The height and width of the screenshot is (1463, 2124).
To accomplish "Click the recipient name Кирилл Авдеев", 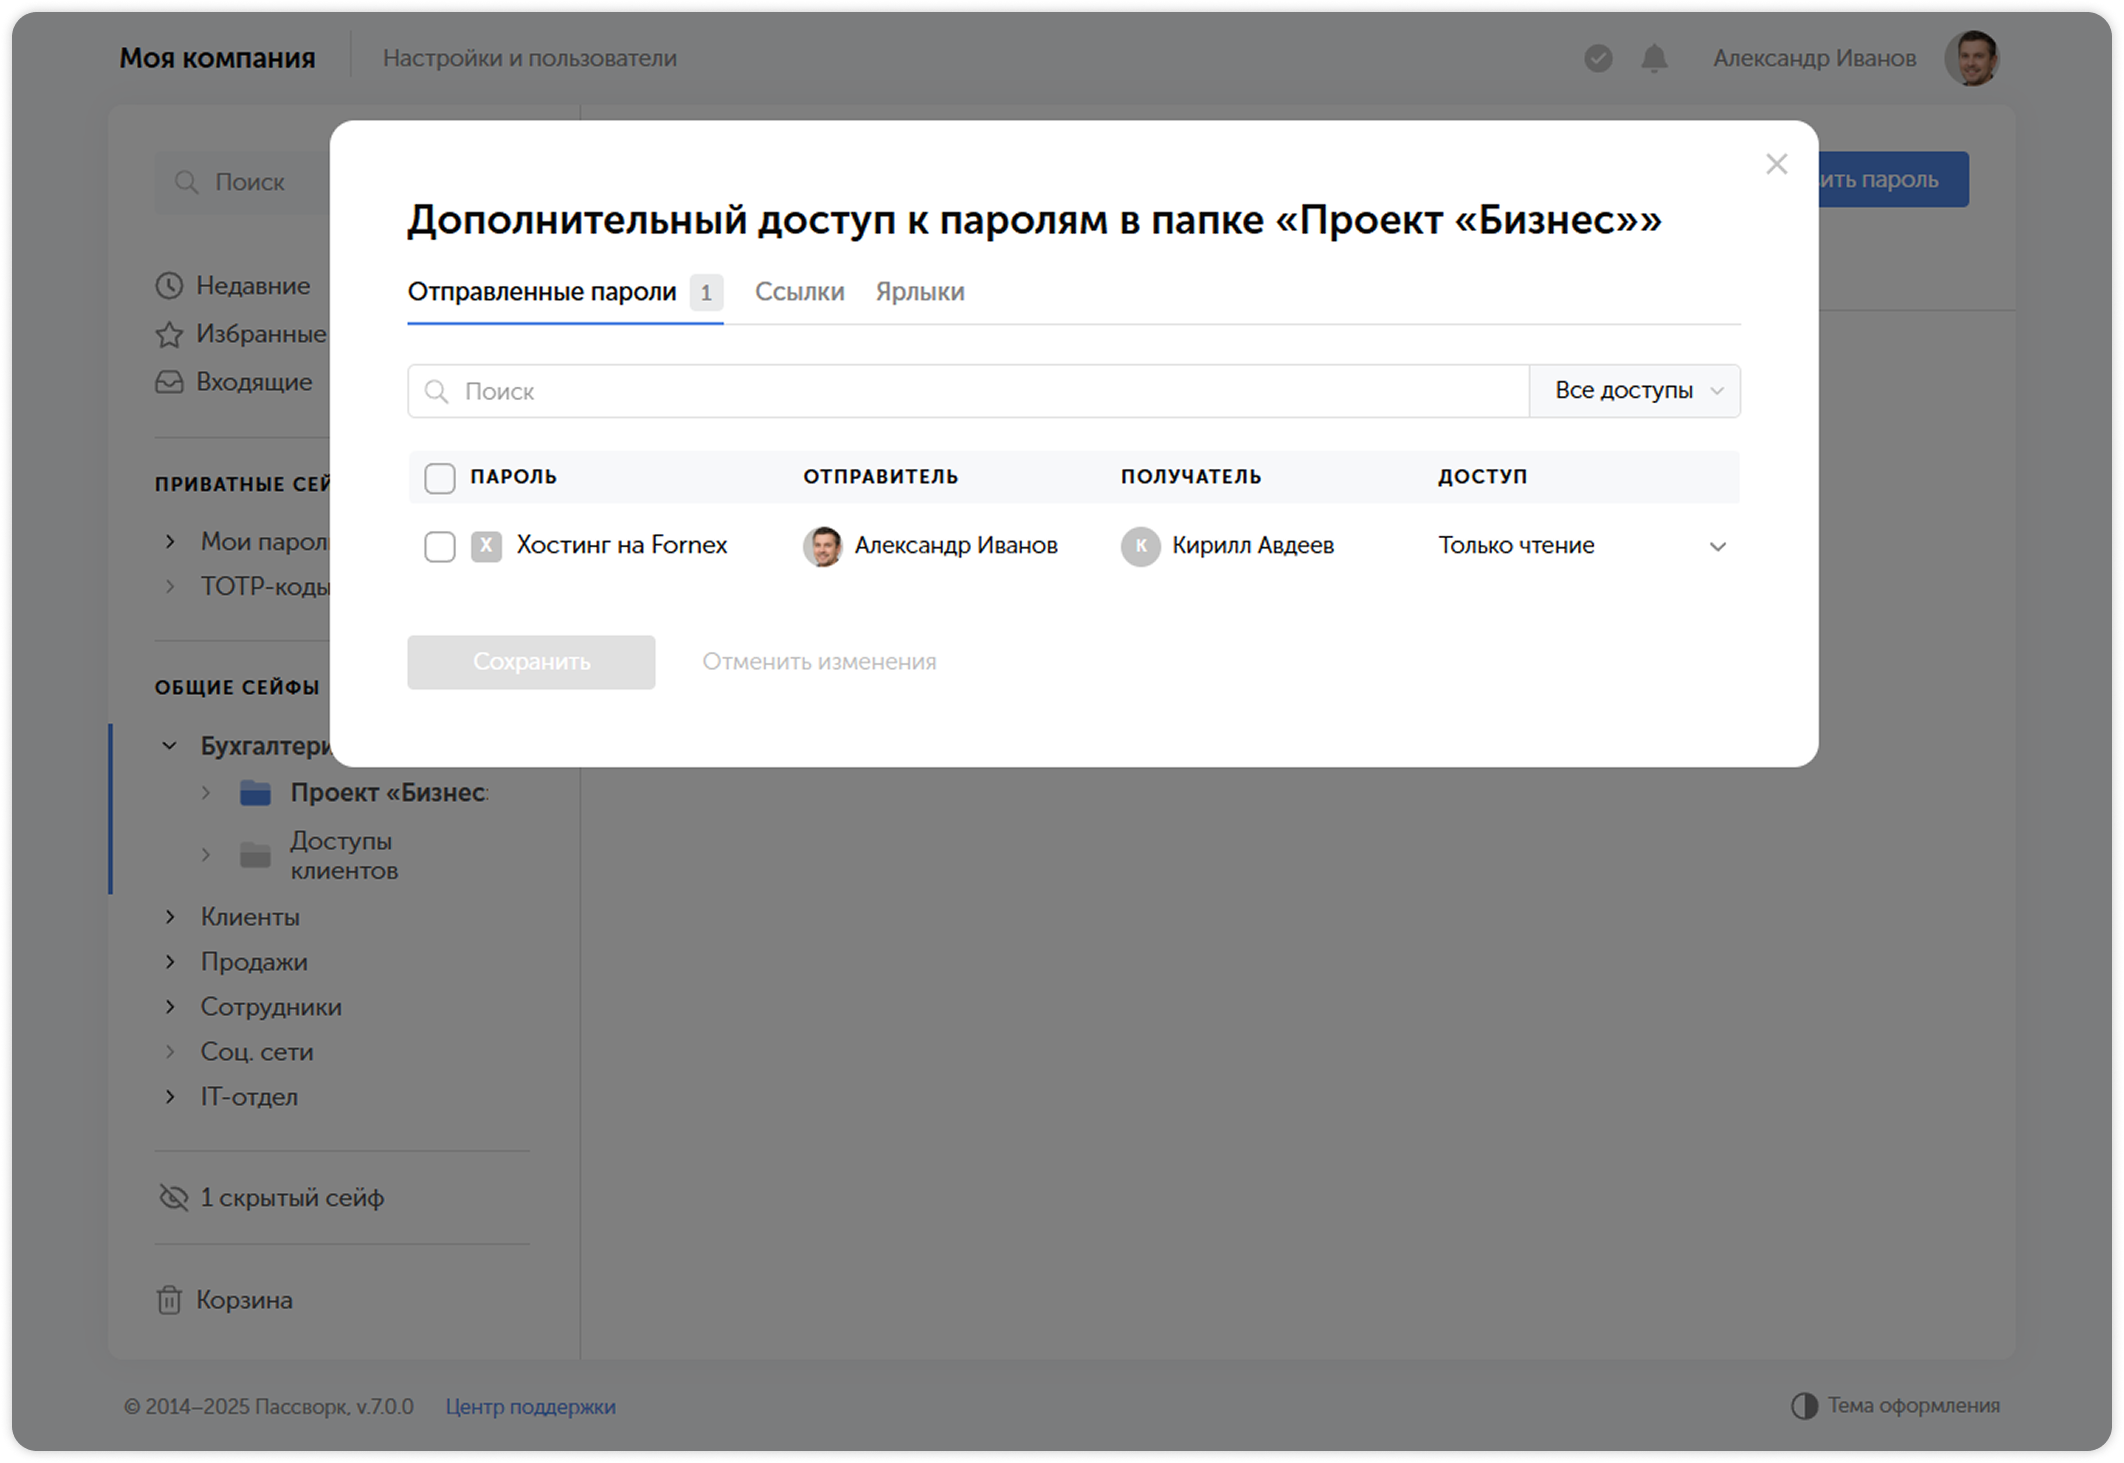I will [x=1253, y=545].
